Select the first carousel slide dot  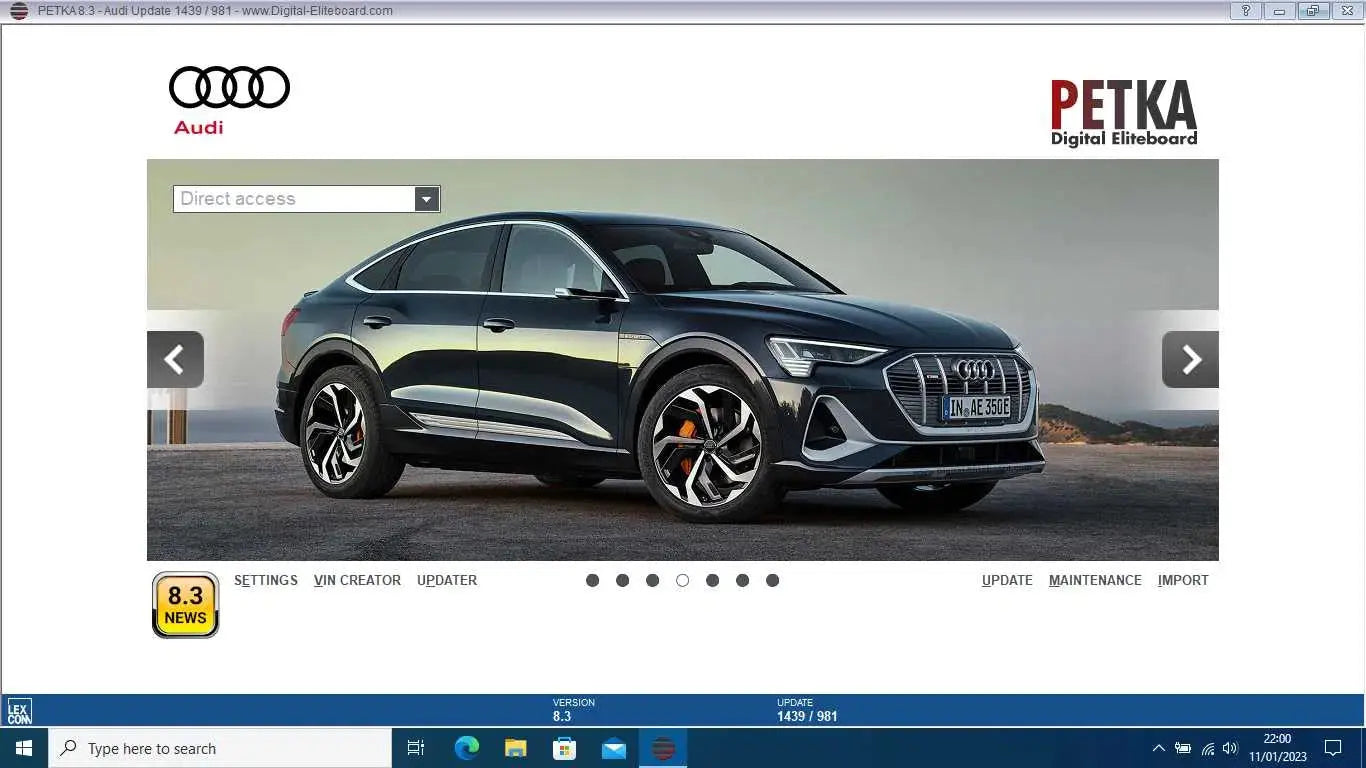tap(592, 580)
